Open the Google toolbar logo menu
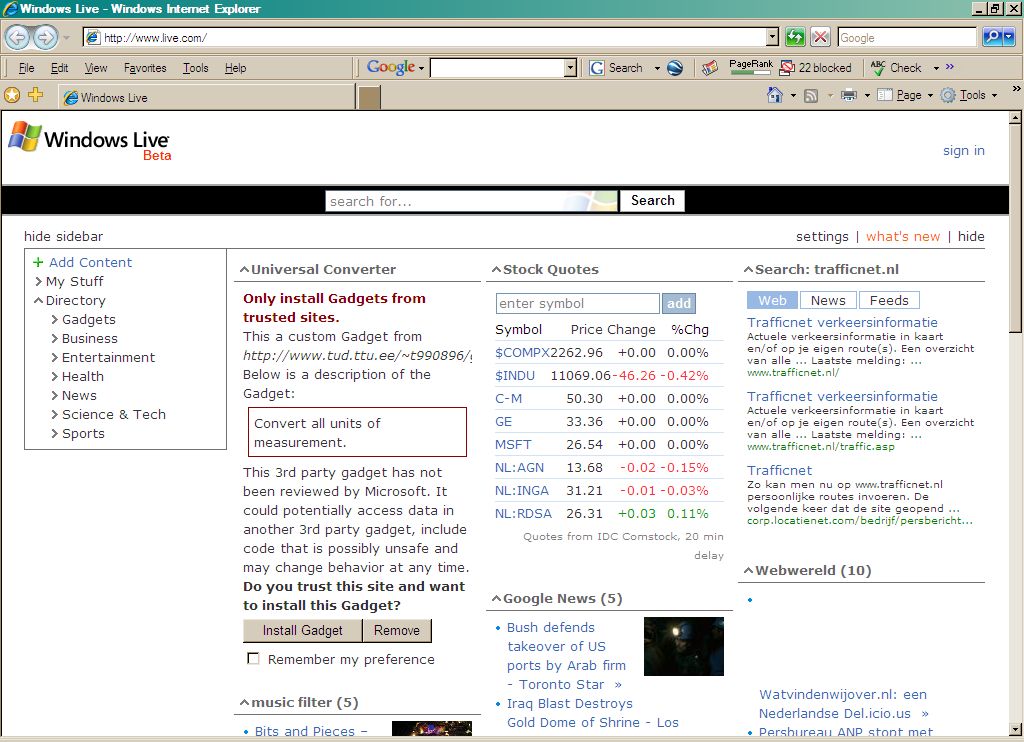The image size is (1024, 742). pyautogui.click(x=395, y=67)
